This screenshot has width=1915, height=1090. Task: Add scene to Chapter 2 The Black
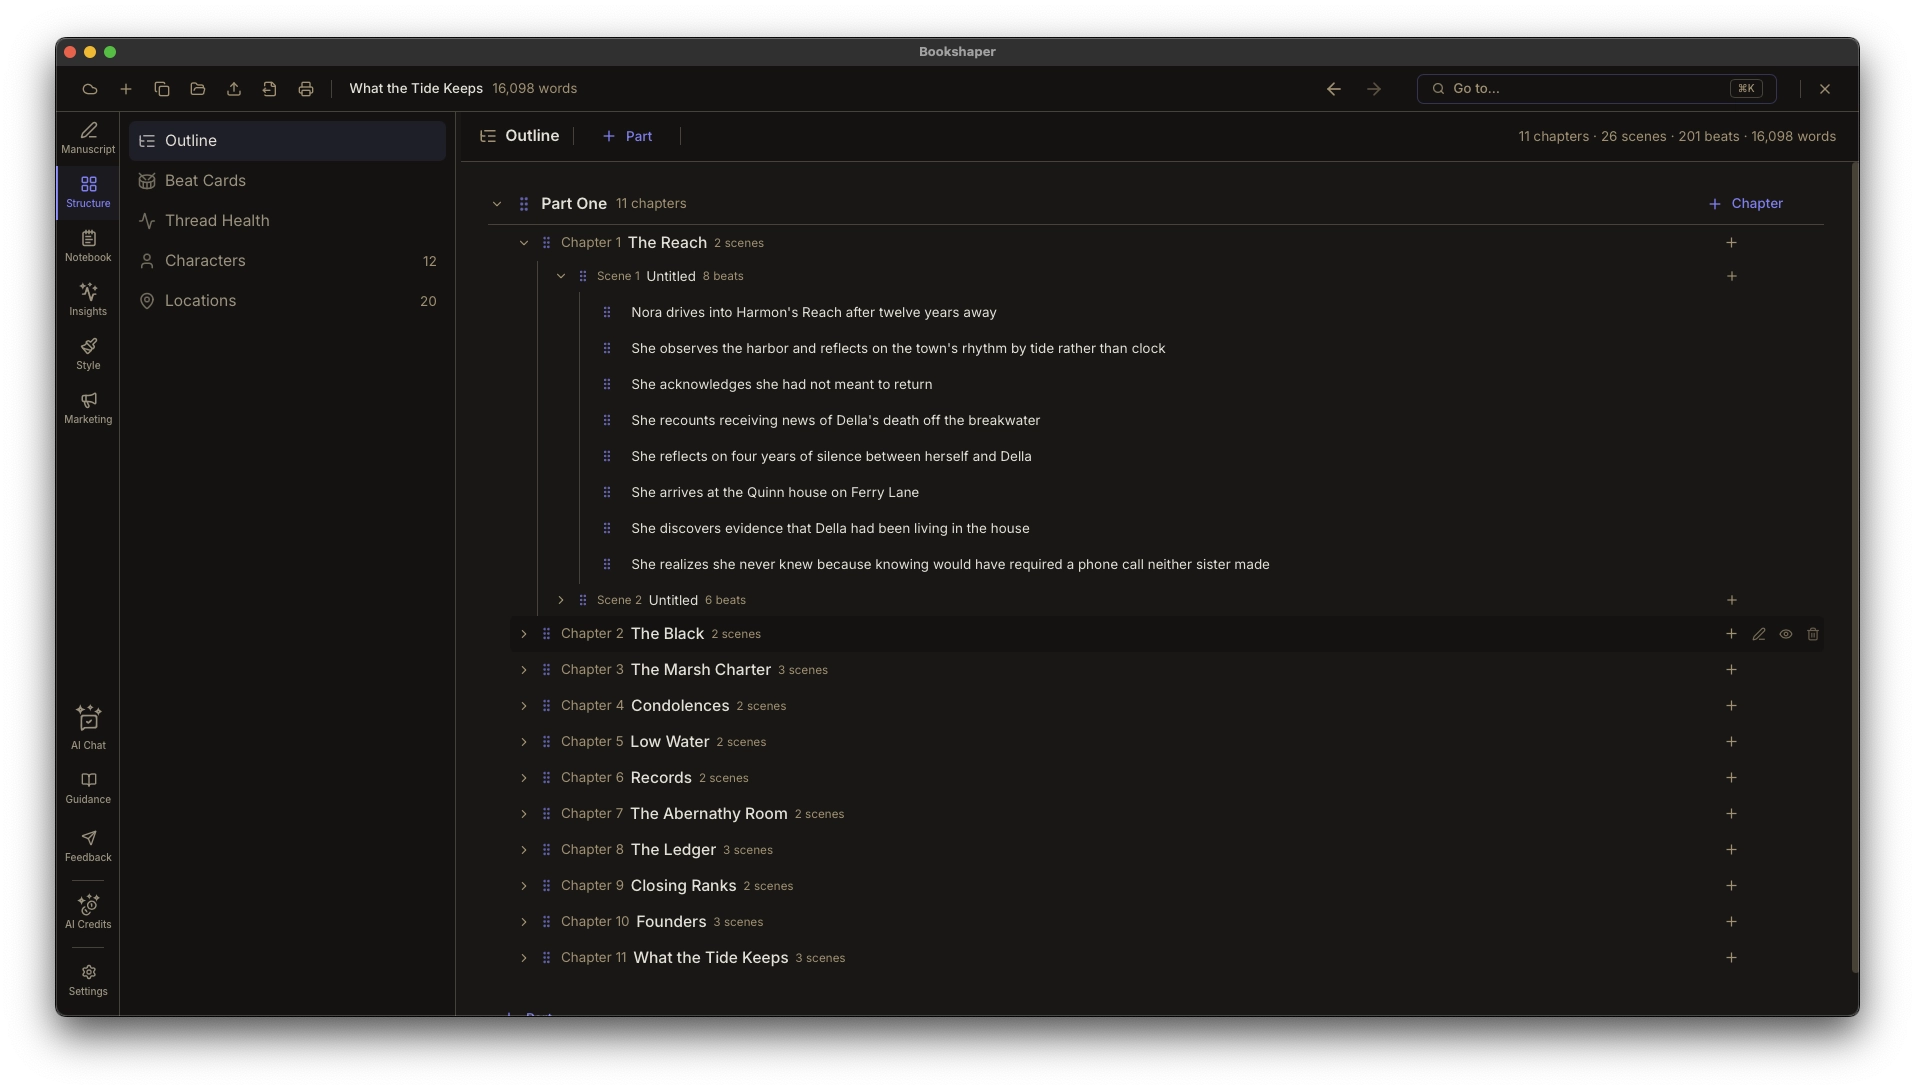(x=1731, y=634)
